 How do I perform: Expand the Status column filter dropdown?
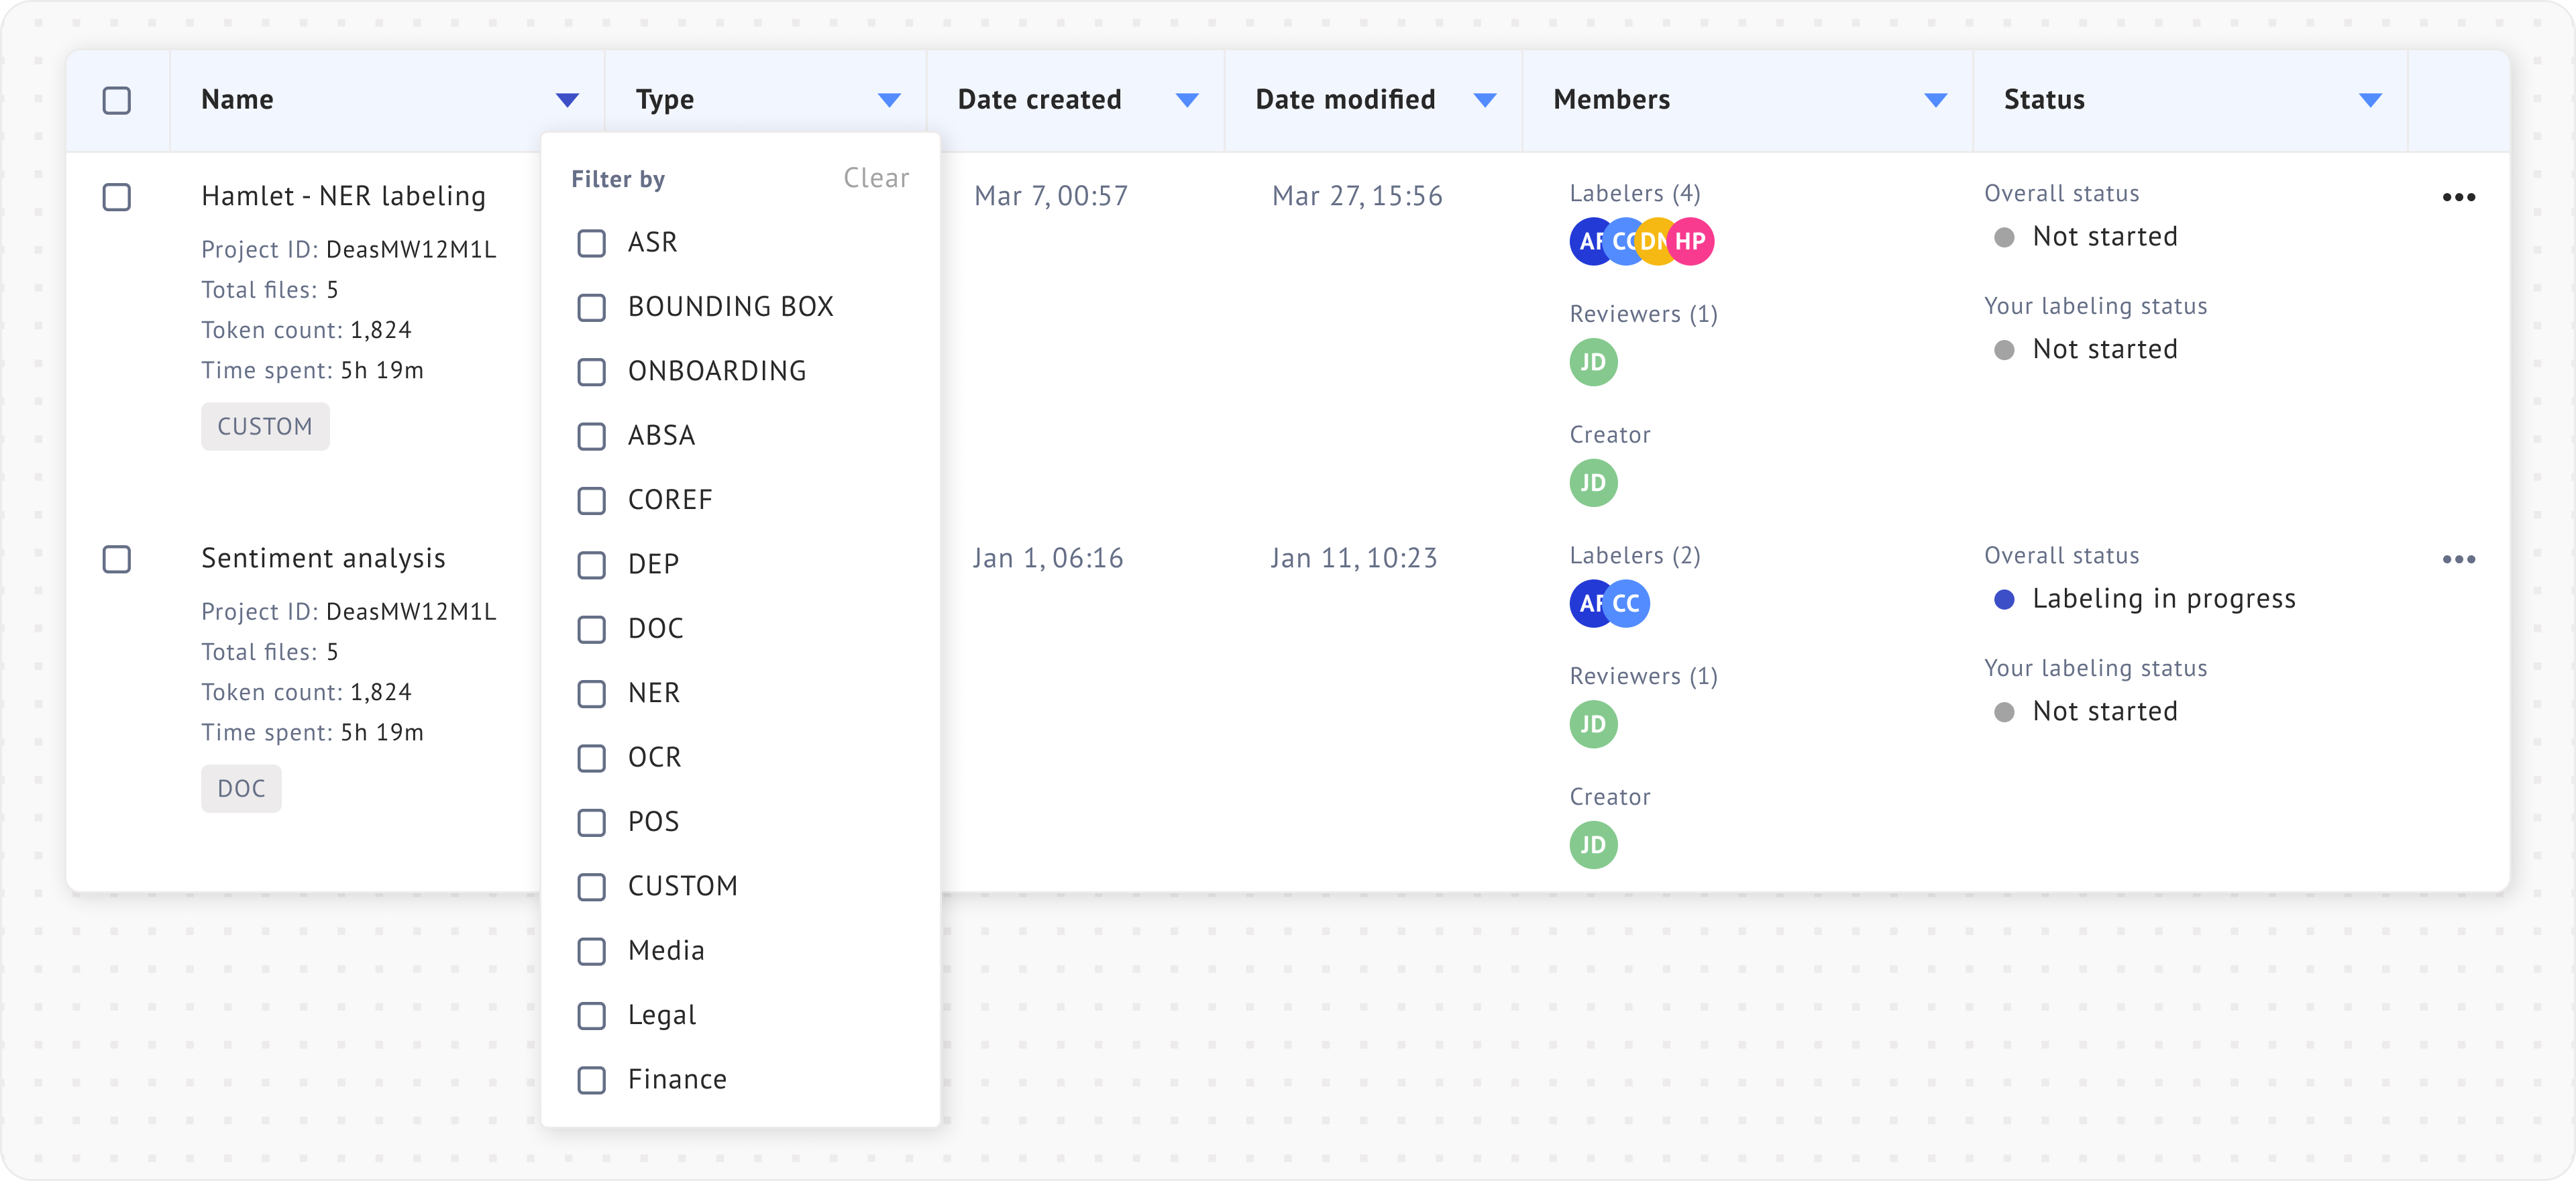click(2370, 100)
